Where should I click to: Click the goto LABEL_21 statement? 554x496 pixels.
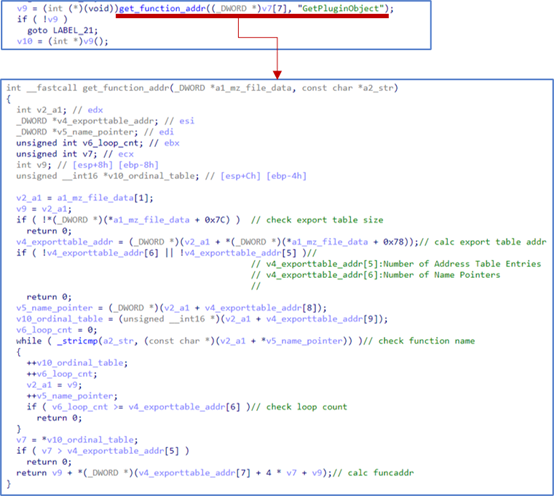(63, 30)
